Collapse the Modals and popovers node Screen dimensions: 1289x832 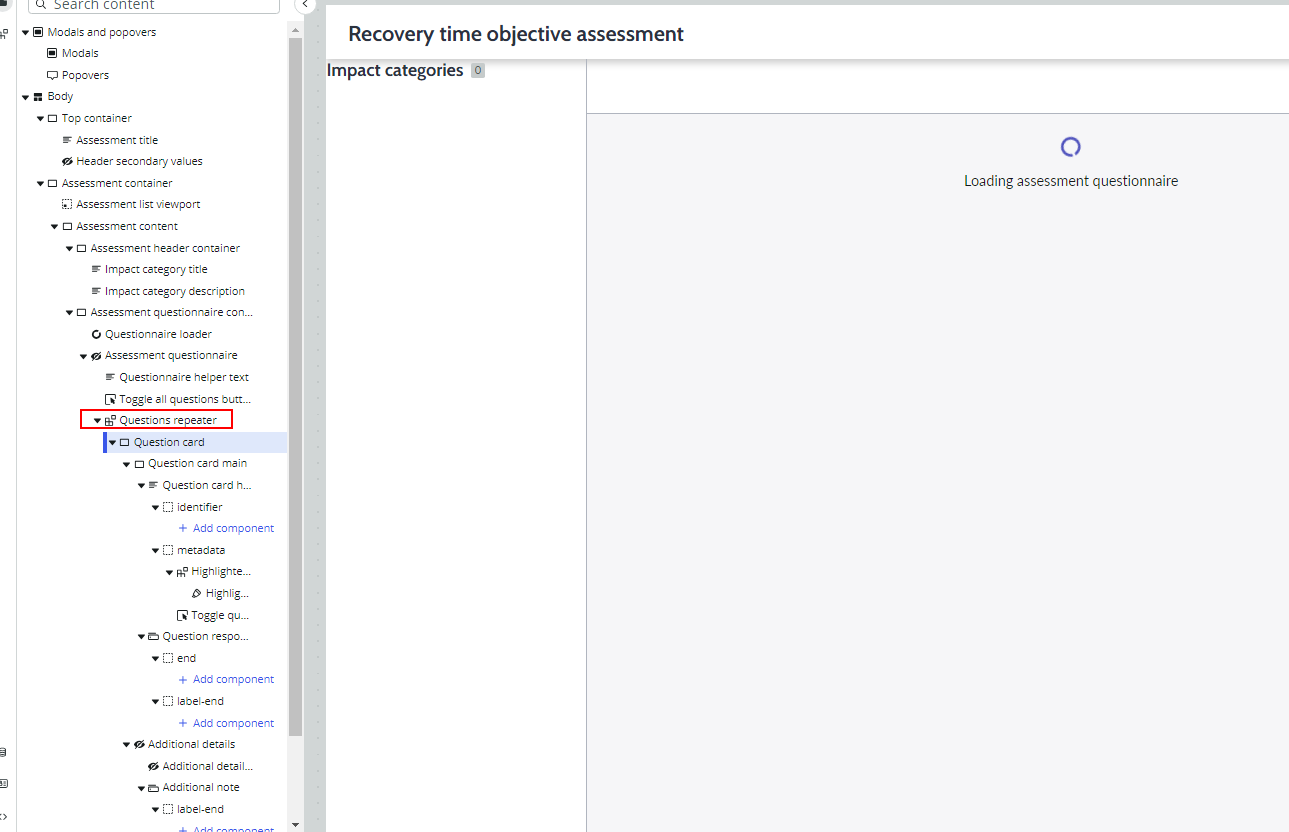(x=25, y=32)
